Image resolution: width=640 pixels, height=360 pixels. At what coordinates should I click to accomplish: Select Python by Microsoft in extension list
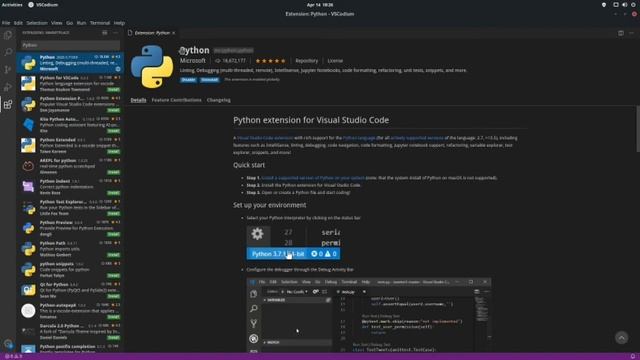70,63
